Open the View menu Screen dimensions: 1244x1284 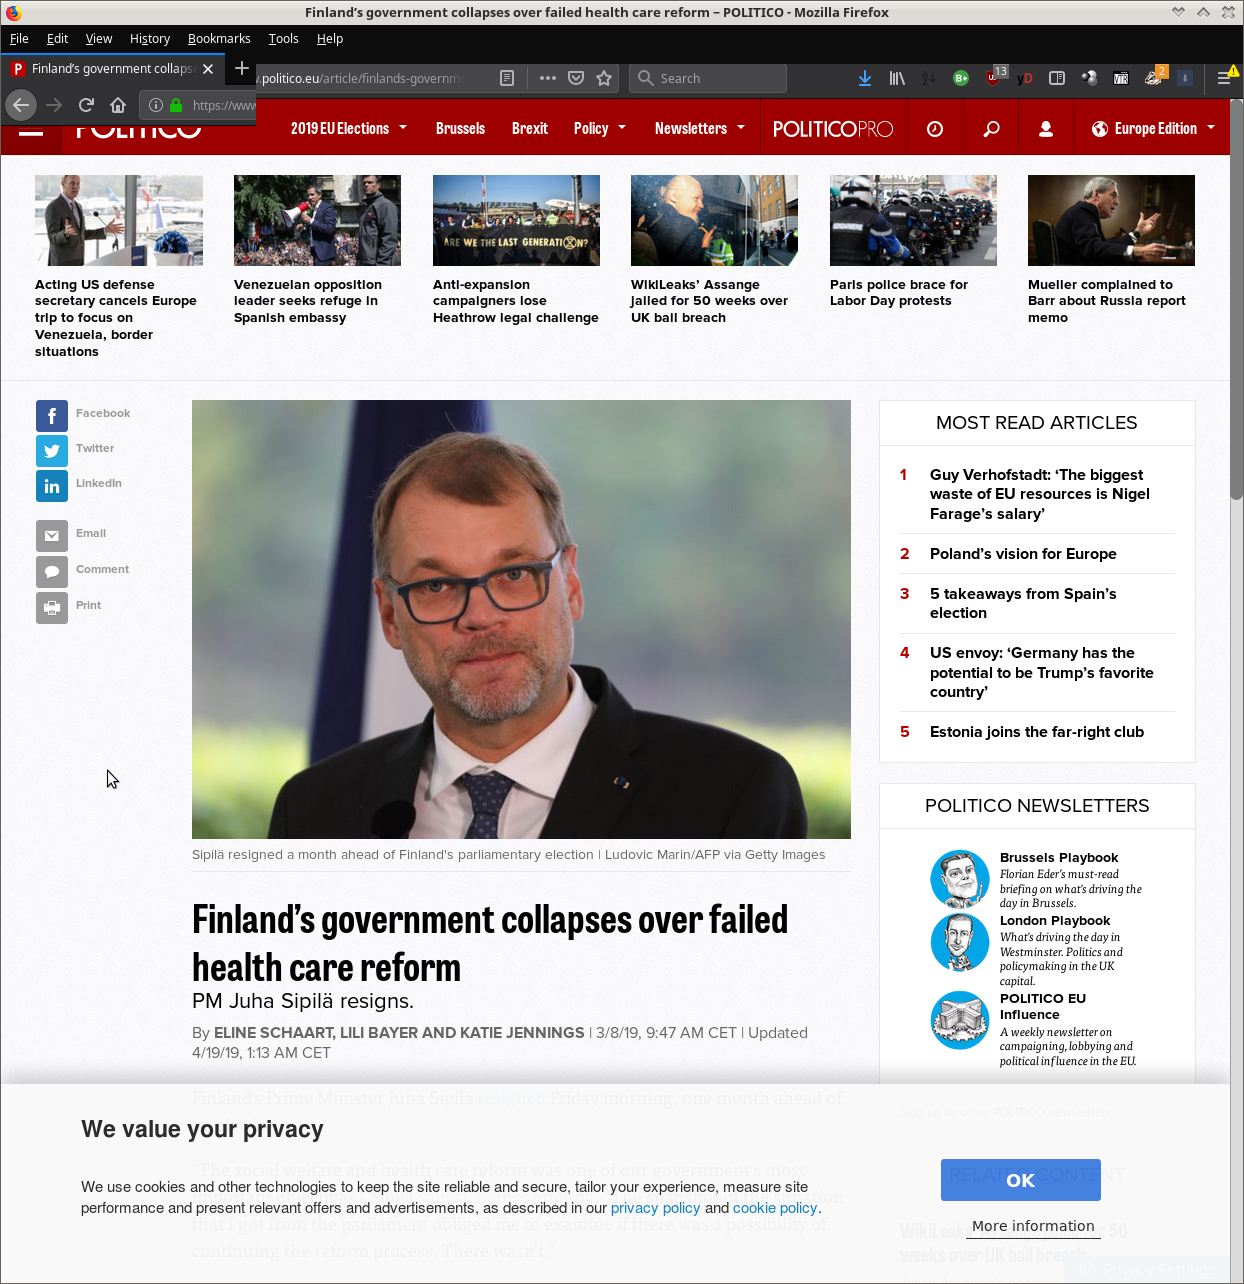click(x=99, y=38)
